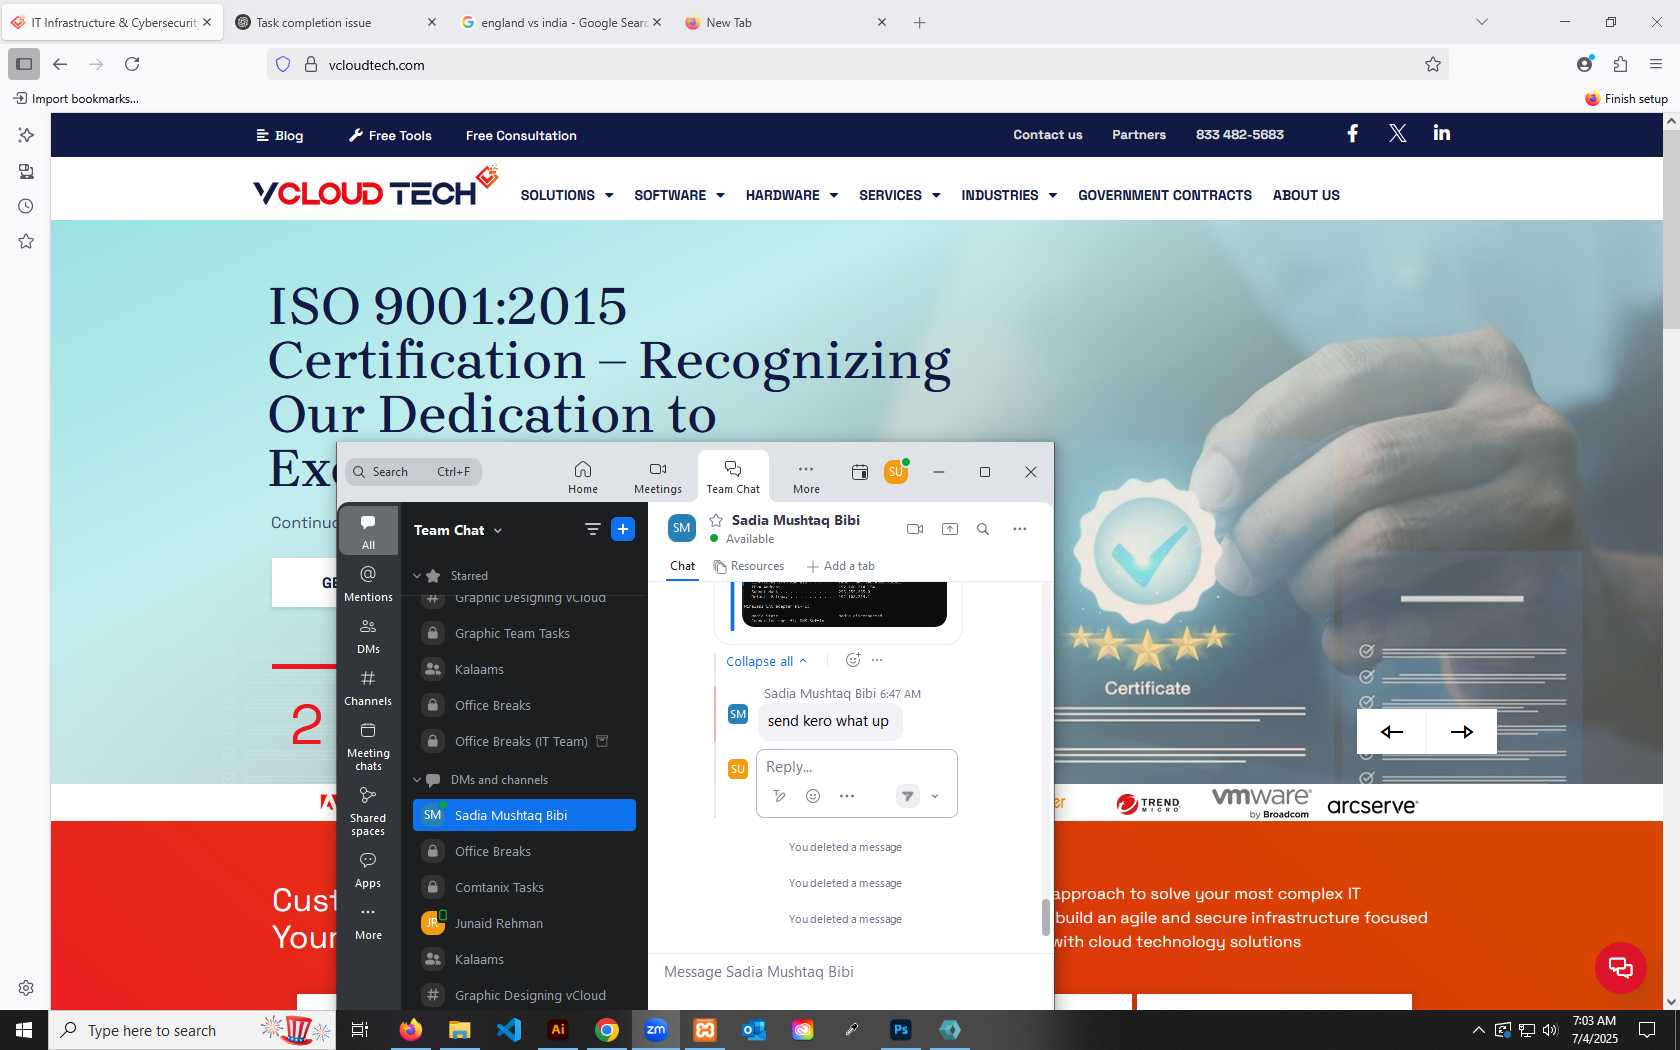1680x1050 pixels.
Task: Open the Meetings tab in Zoom
Action: click(x=657, y=477)
